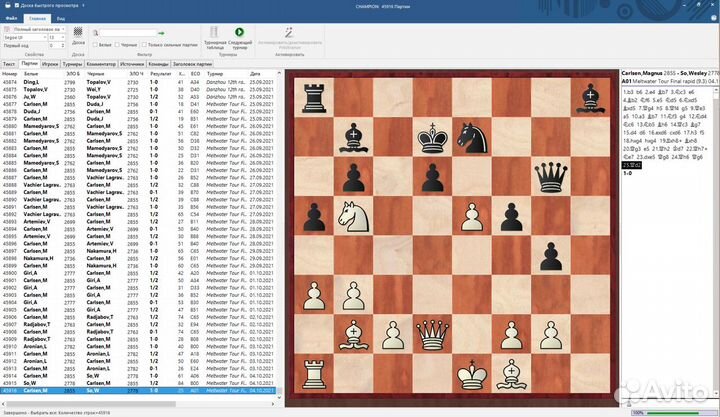Open the Команды tab

(x=158, y=64)
